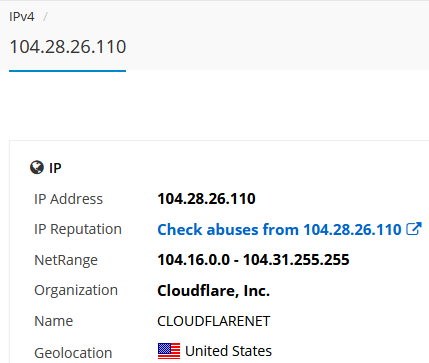This screenshot has height=363, width=429.
Task: Click the United States flag icon
Action: pos(169,351)
